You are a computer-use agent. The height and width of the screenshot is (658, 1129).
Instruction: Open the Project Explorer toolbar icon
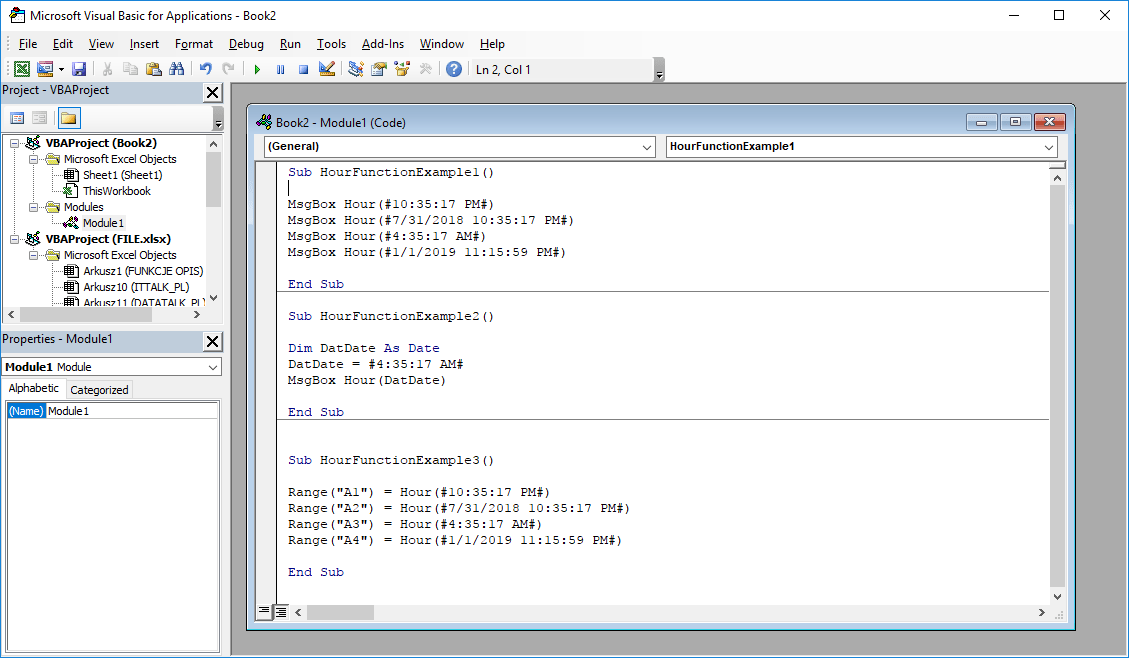356,69
